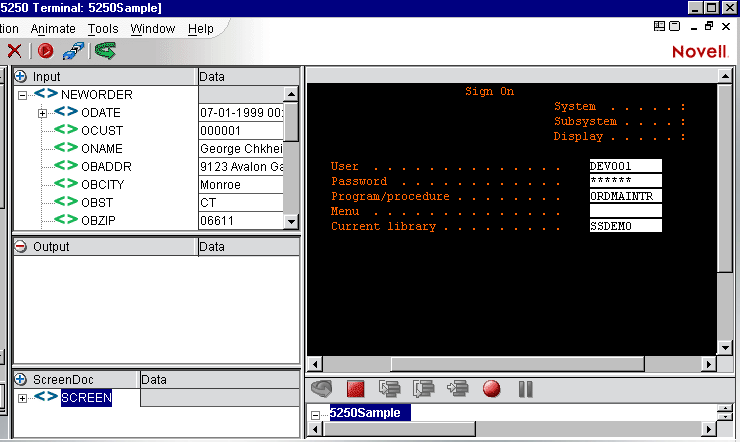Click the User field containing DEV001
This screenshot has height=443, width=740.
[x=625, y=166]
